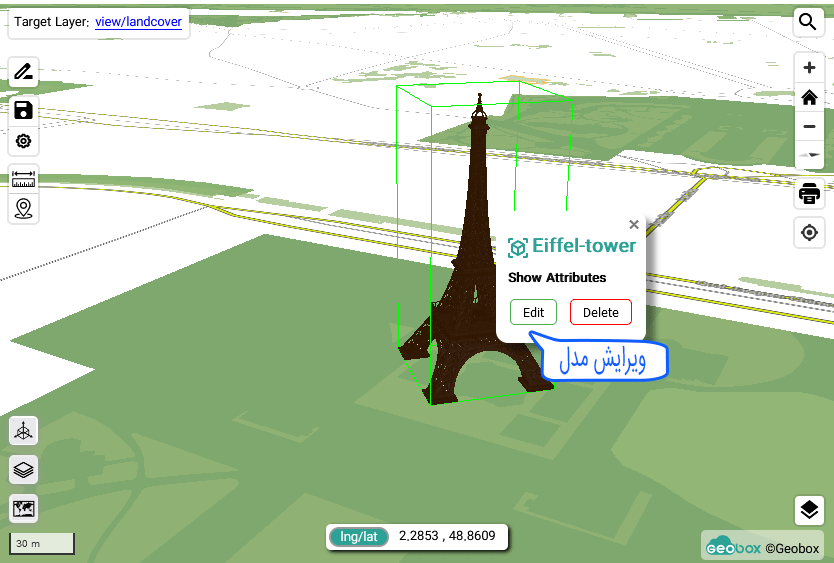Open the magnifier search tool
The image size is (834, 563).
pyautogui.click(x=808, y=21)
